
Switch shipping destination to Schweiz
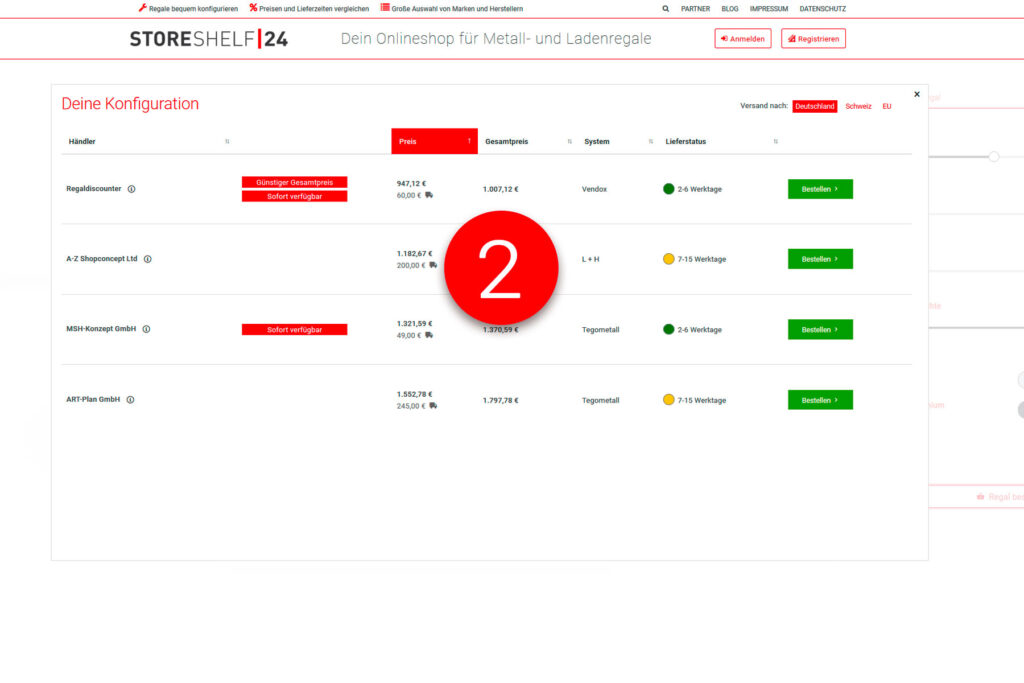(858, 106)
